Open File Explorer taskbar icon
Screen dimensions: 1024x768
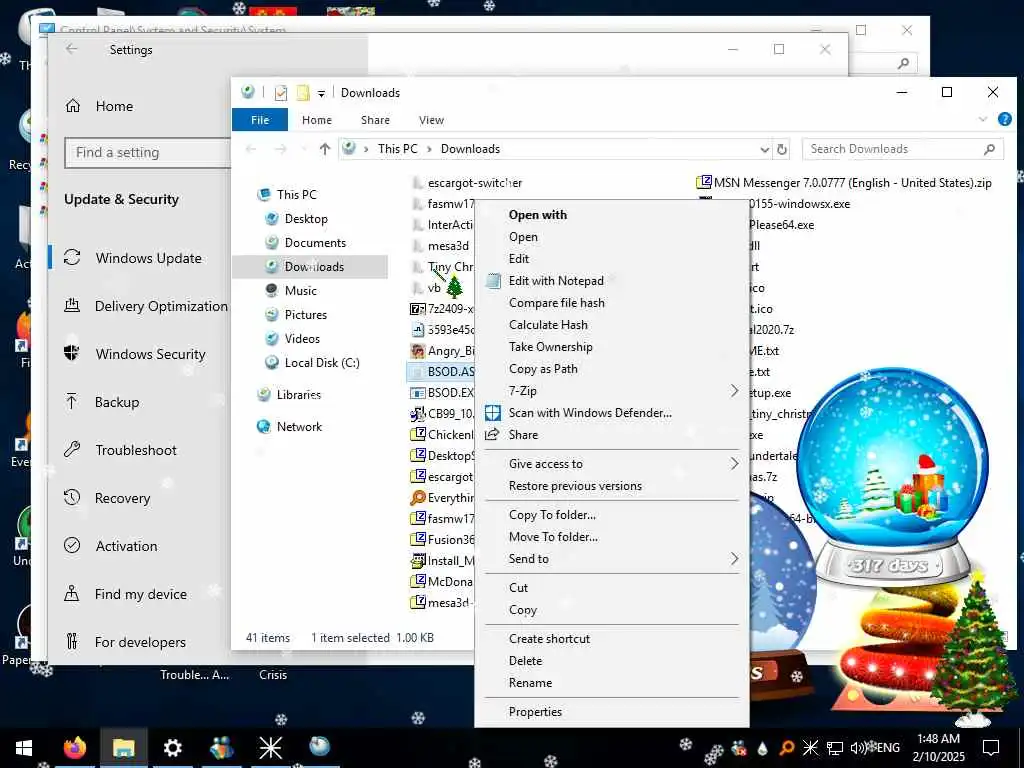pyautogui.click(x=123, y=747)
